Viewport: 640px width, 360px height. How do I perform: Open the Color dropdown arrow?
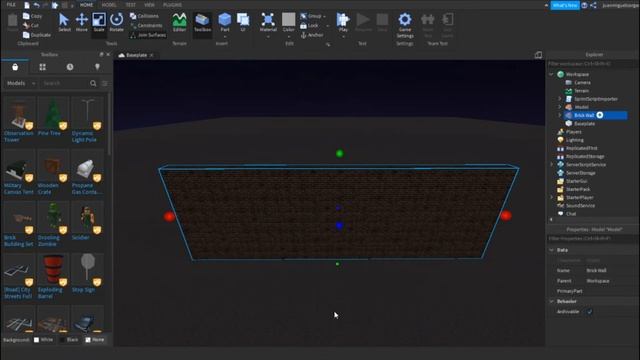click(x=289, y=37)
